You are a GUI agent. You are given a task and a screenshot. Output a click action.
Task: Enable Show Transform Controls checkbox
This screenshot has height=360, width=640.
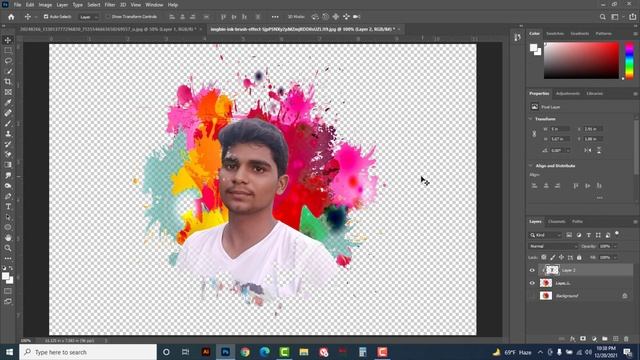[108, 17]
